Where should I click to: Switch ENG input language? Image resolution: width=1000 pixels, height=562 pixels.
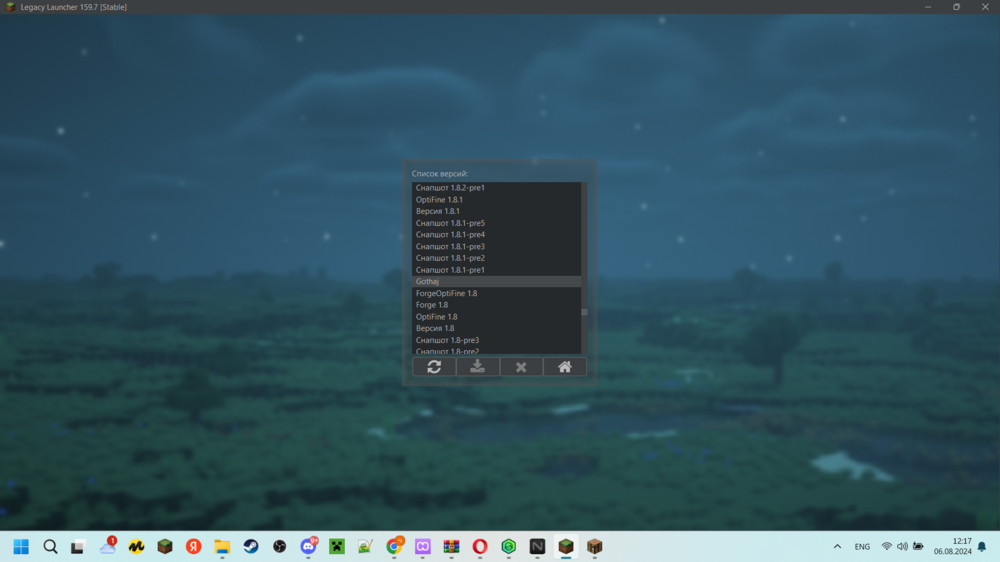pos(862,547)
